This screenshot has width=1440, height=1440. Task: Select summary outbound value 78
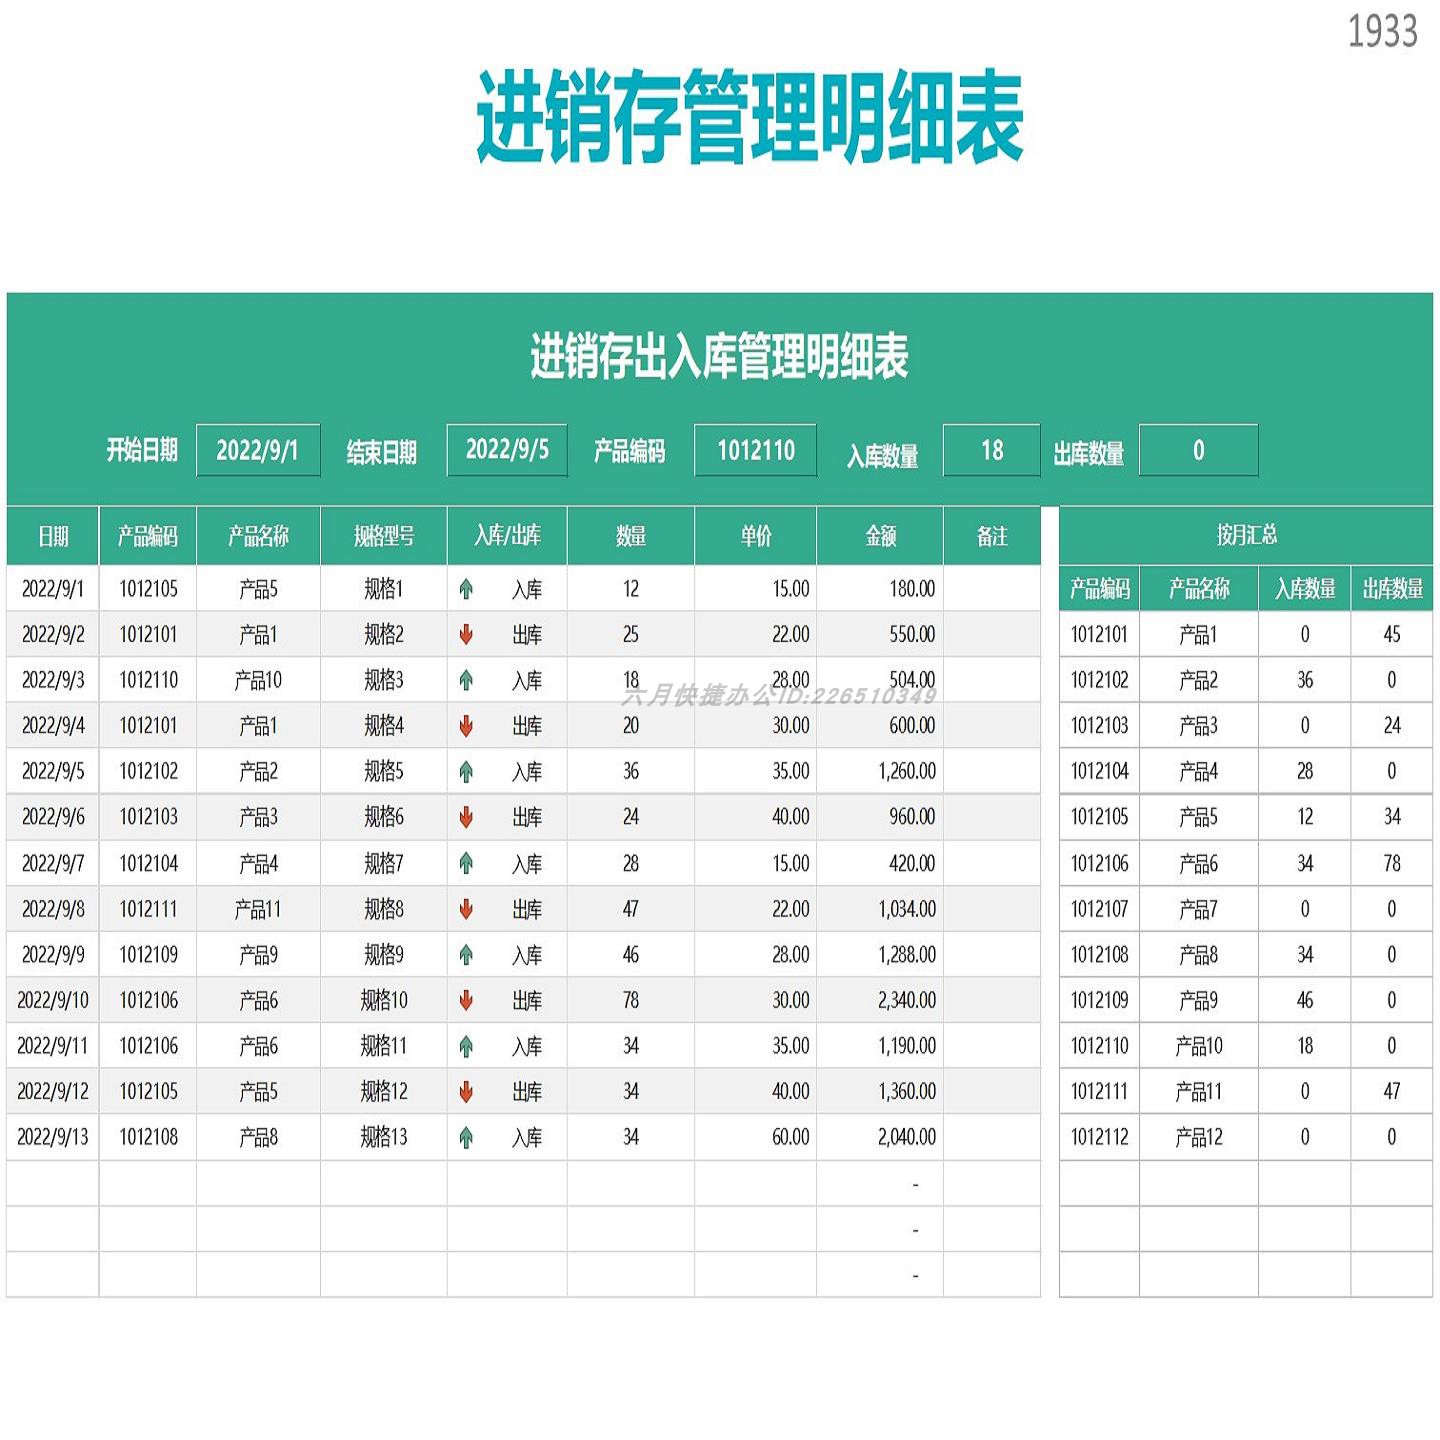(x=1392, y=863)
